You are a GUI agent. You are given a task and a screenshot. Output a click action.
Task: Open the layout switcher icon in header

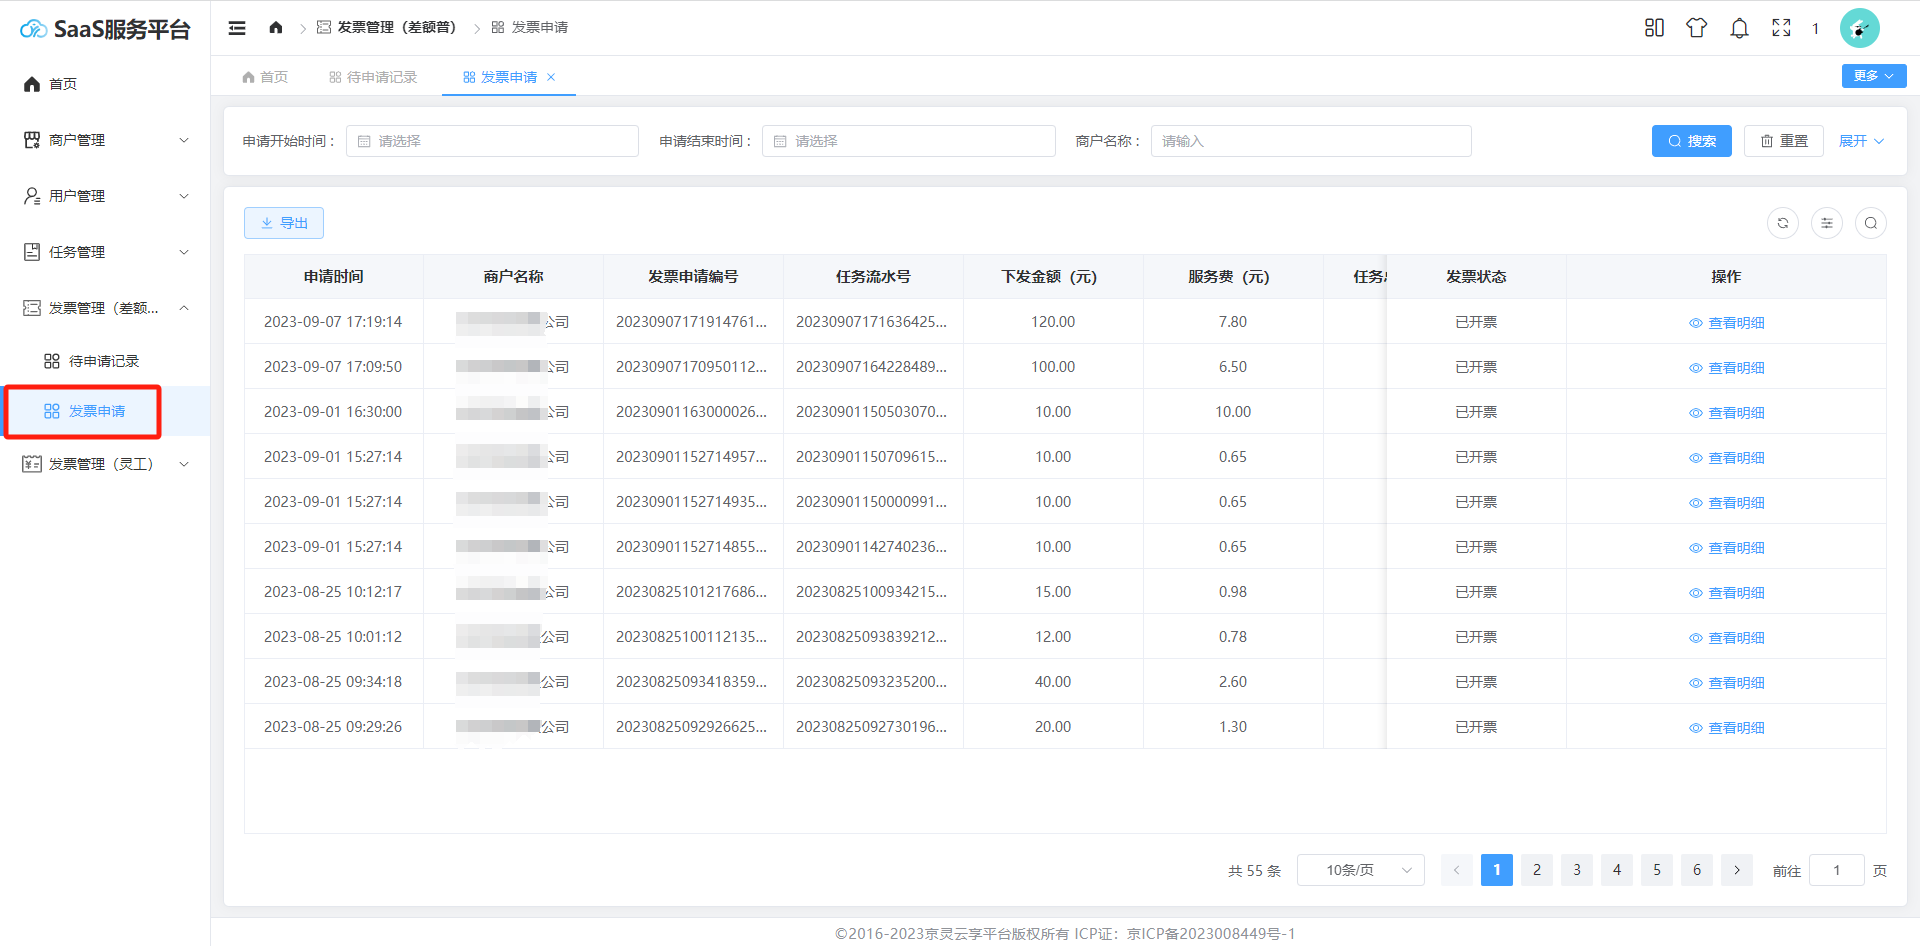click(x=1655, y=28)
